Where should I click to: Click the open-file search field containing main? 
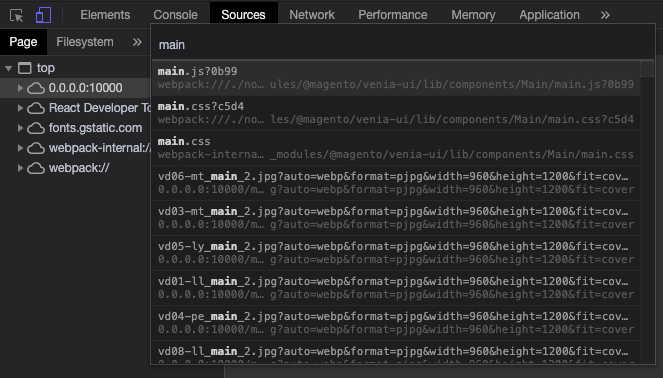[403, 44]
